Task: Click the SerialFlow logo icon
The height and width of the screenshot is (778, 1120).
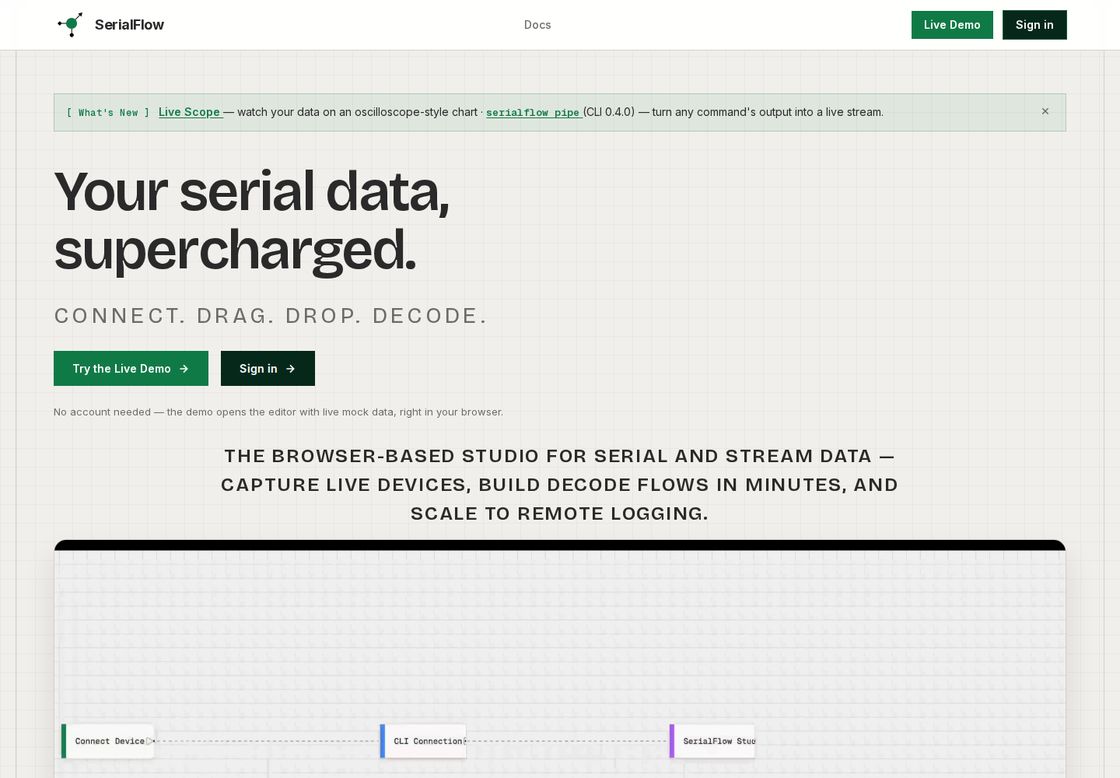Action: (70, 24)
